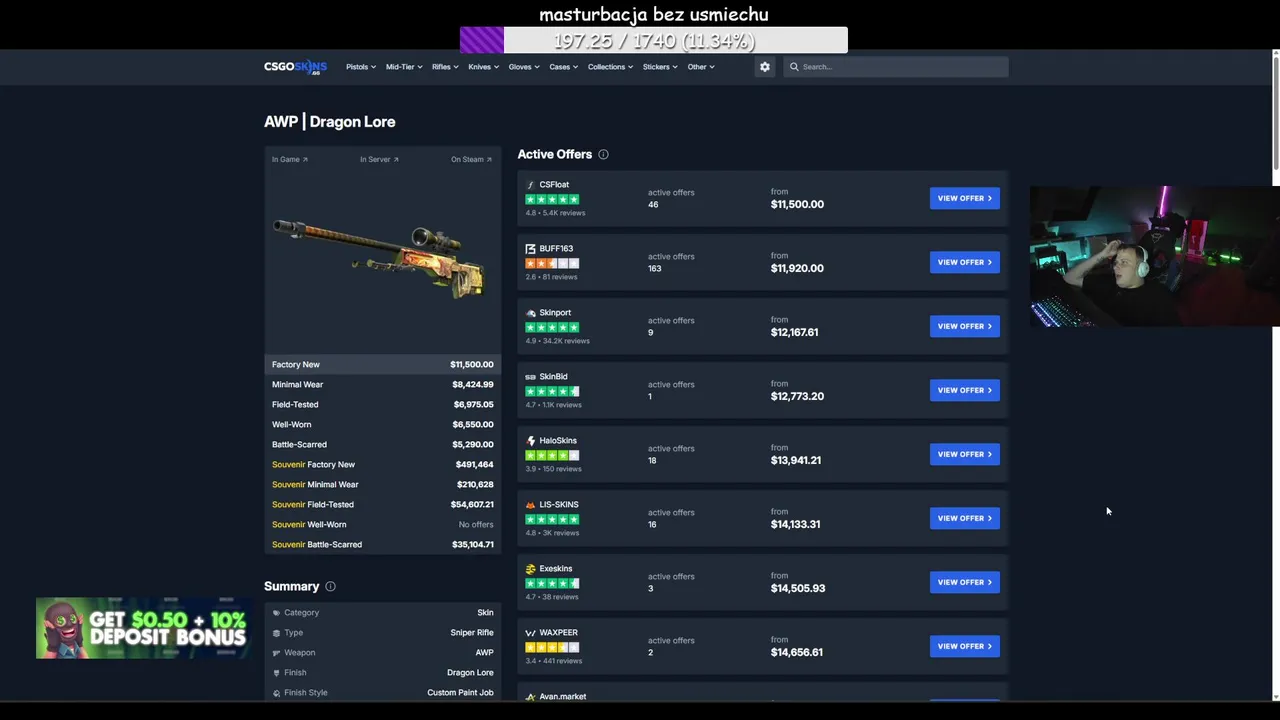
Task: Click the Avan.market logo icon
Action: point(531,697)
